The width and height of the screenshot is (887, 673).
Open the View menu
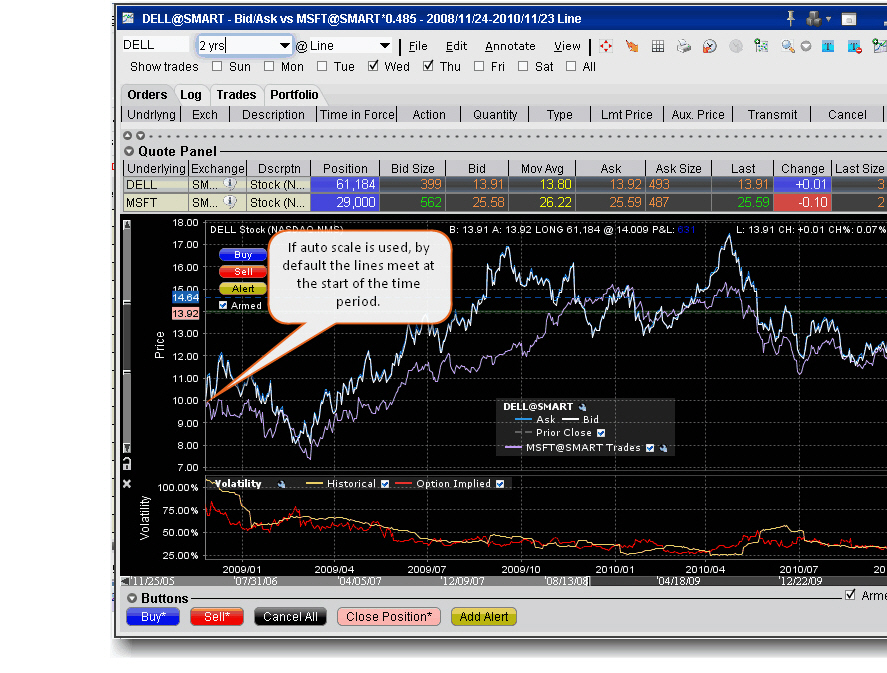pyautogui.click(x=567, y=46)
